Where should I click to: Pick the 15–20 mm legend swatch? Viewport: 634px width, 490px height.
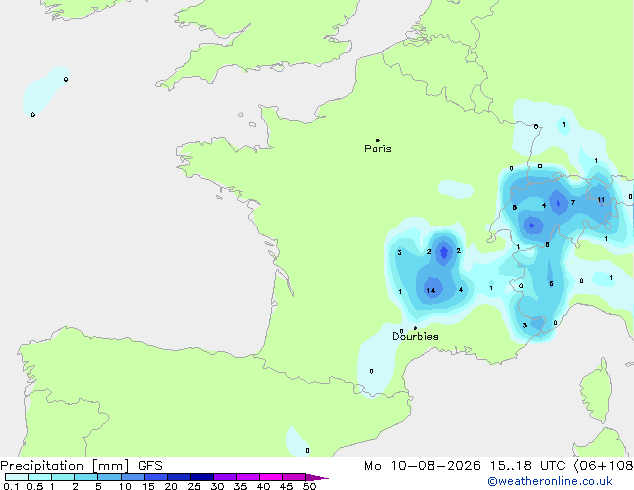point(156,477)
